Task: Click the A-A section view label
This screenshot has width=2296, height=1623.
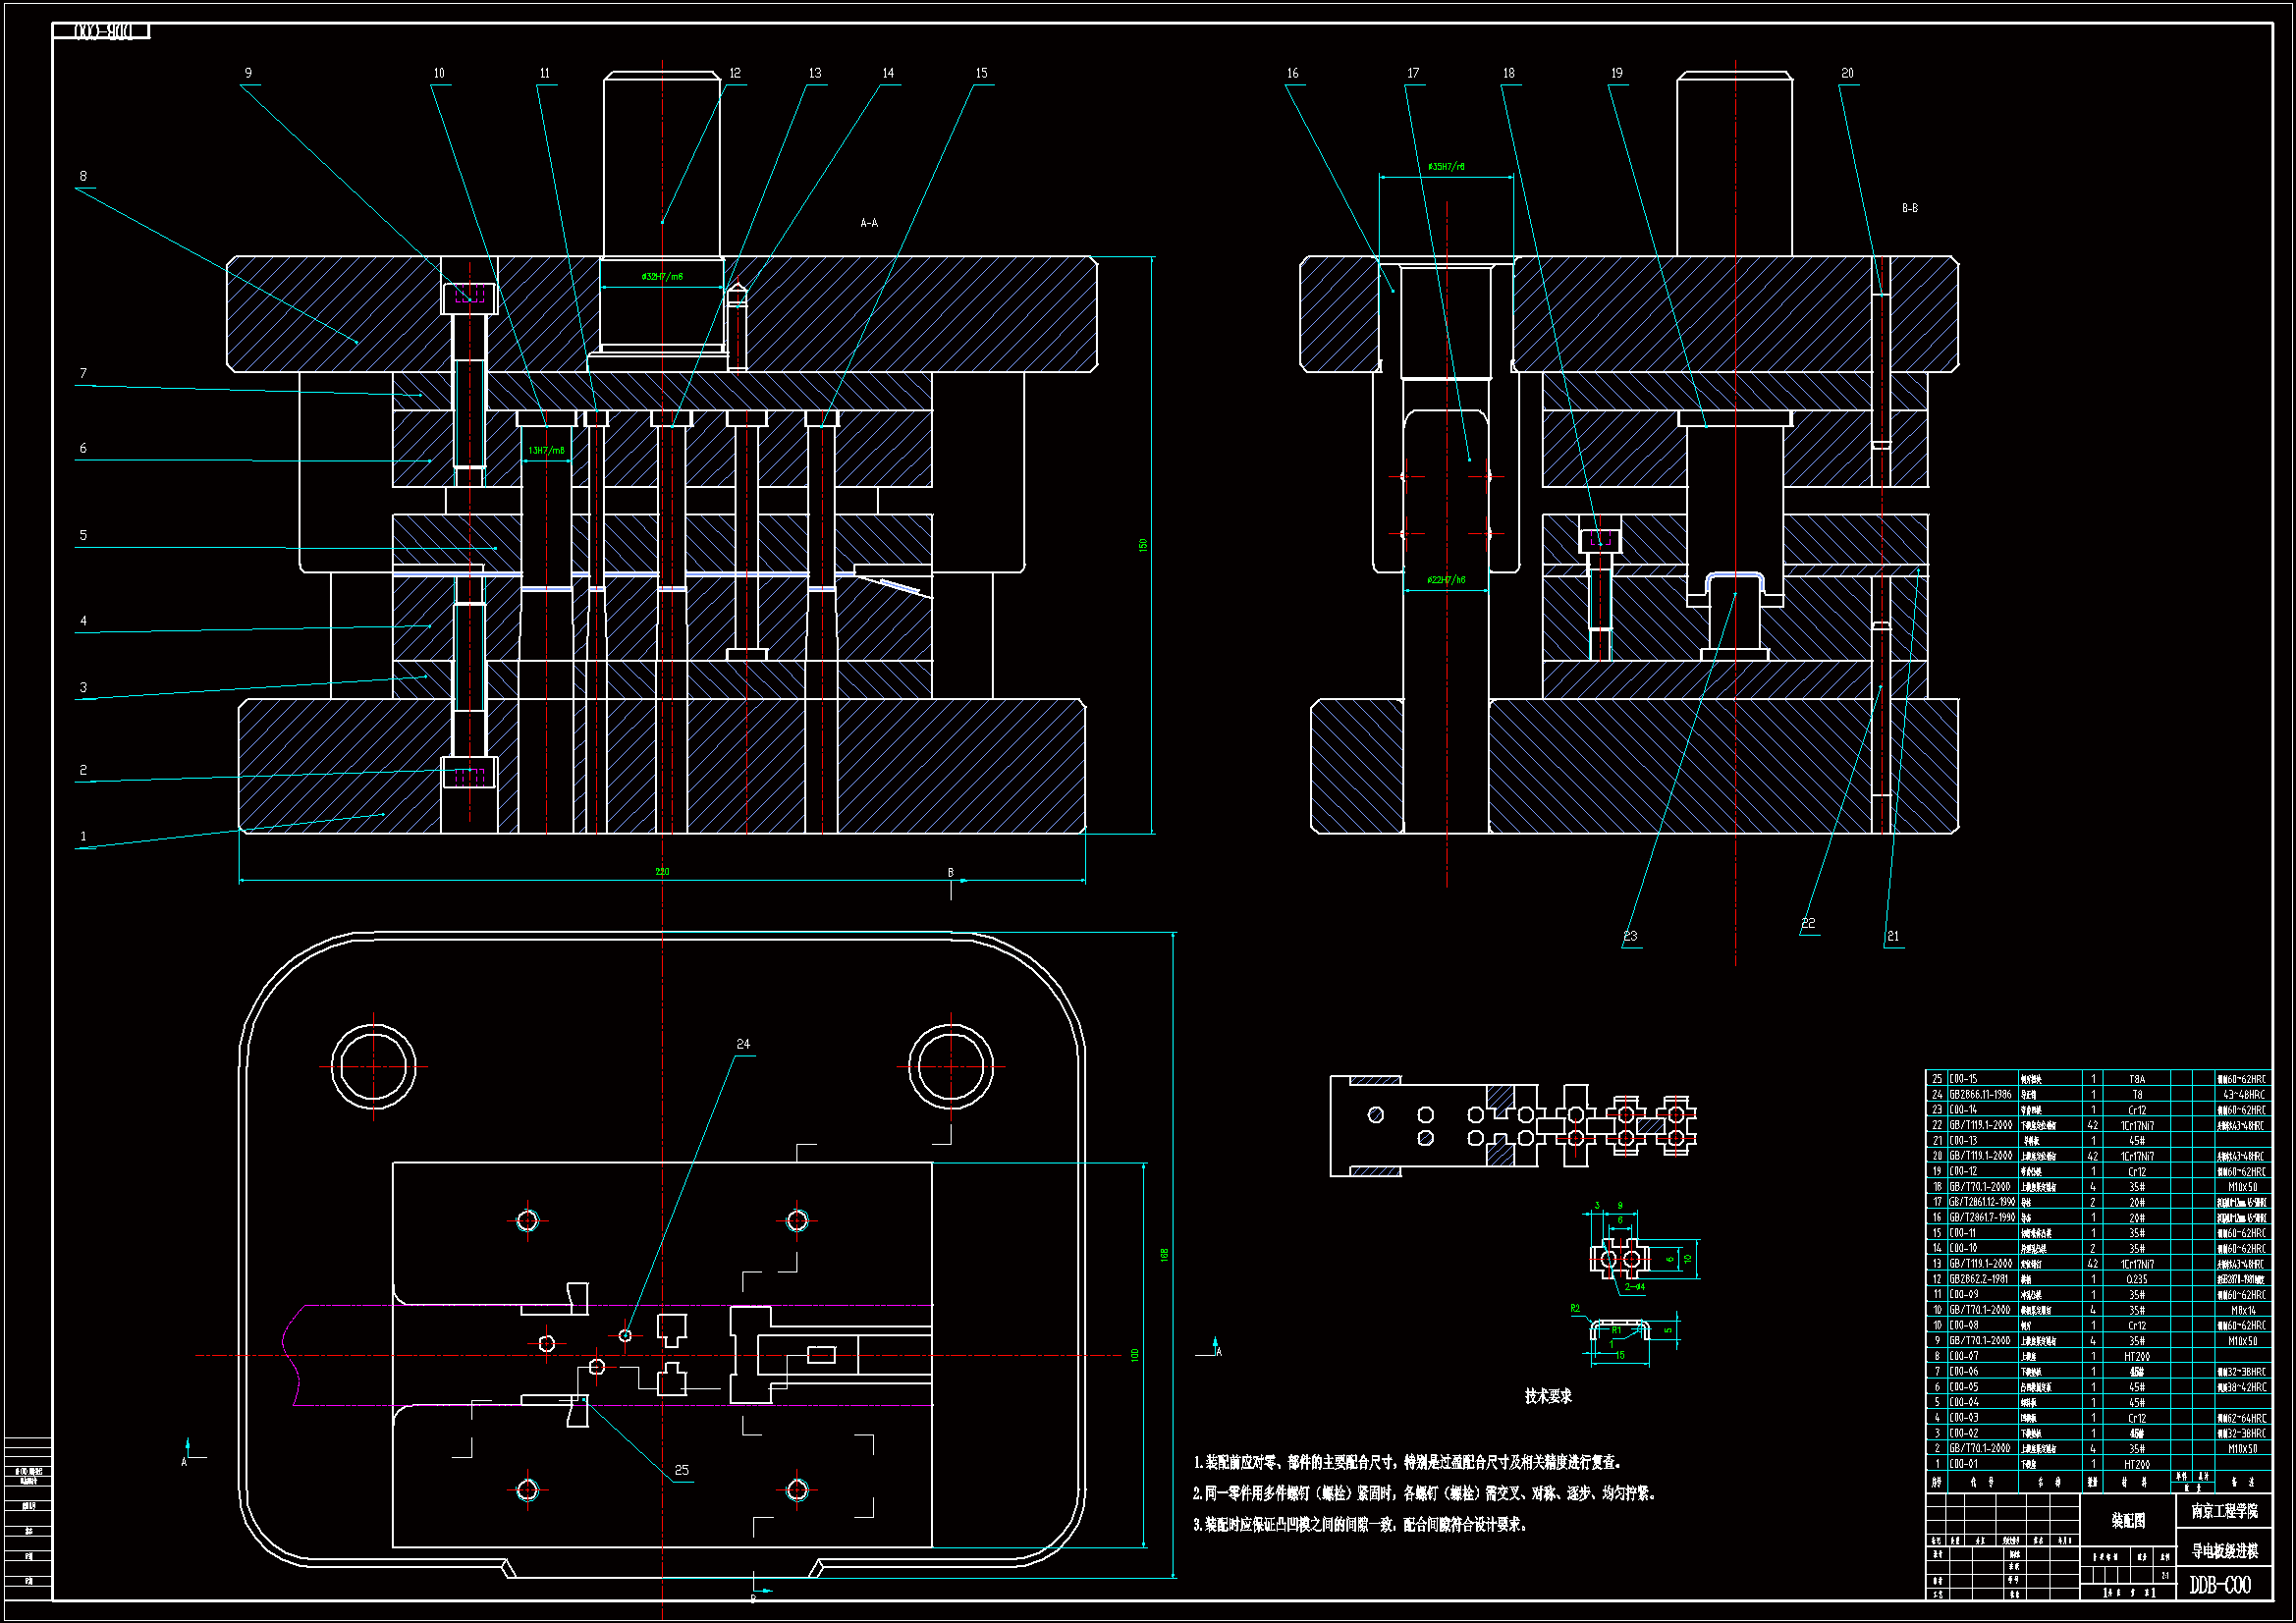Action: point(869,223)
